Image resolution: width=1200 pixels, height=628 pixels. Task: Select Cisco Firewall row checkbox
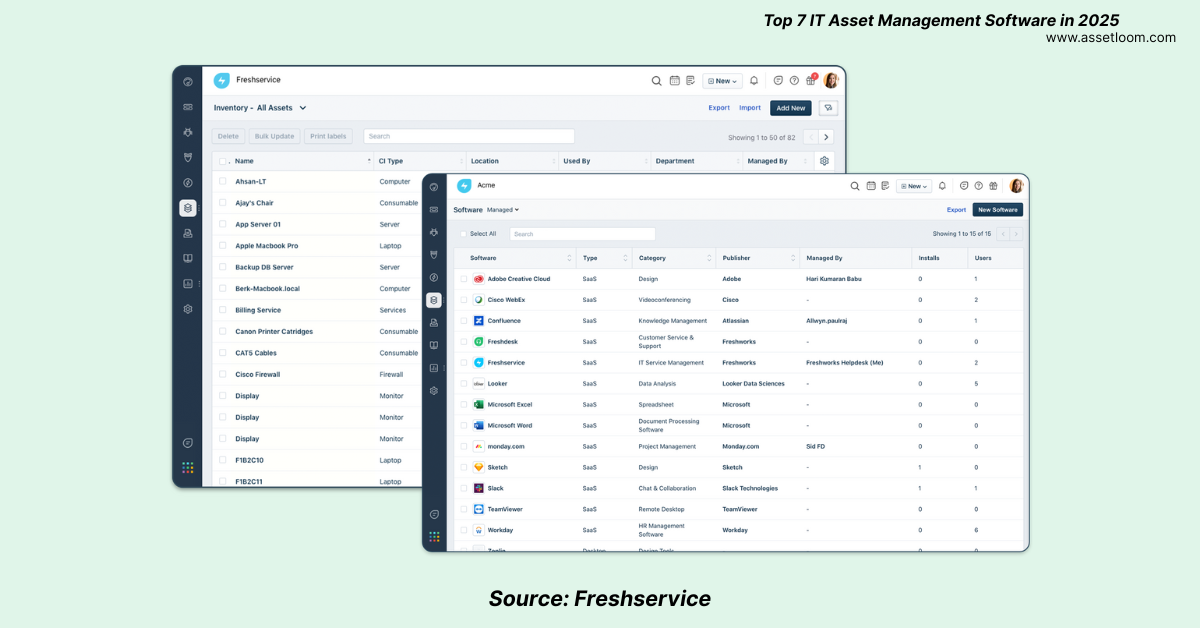[x=222, y=374]
